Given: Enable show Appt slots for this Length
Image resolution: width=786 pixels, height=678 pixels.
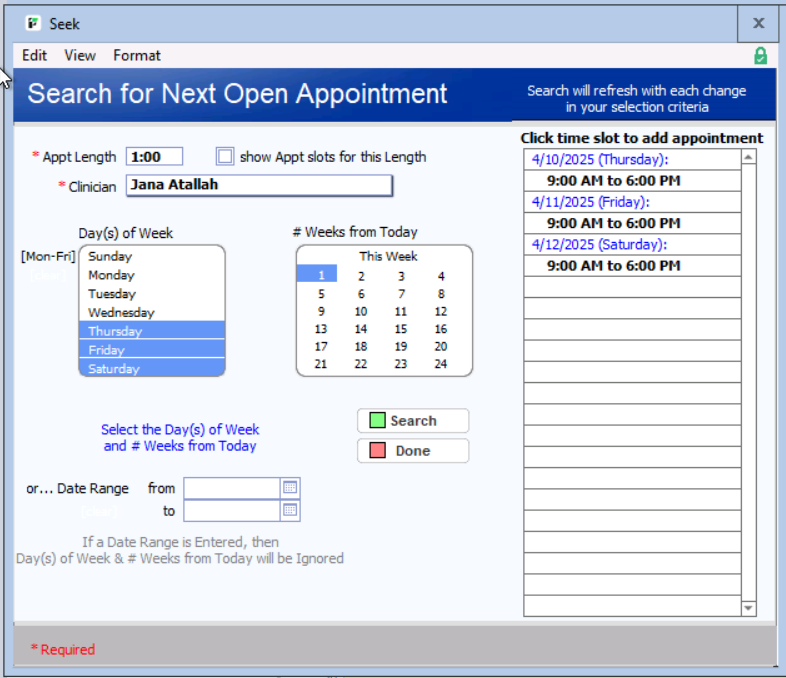Looking at the screenshot, I should 225,156.
